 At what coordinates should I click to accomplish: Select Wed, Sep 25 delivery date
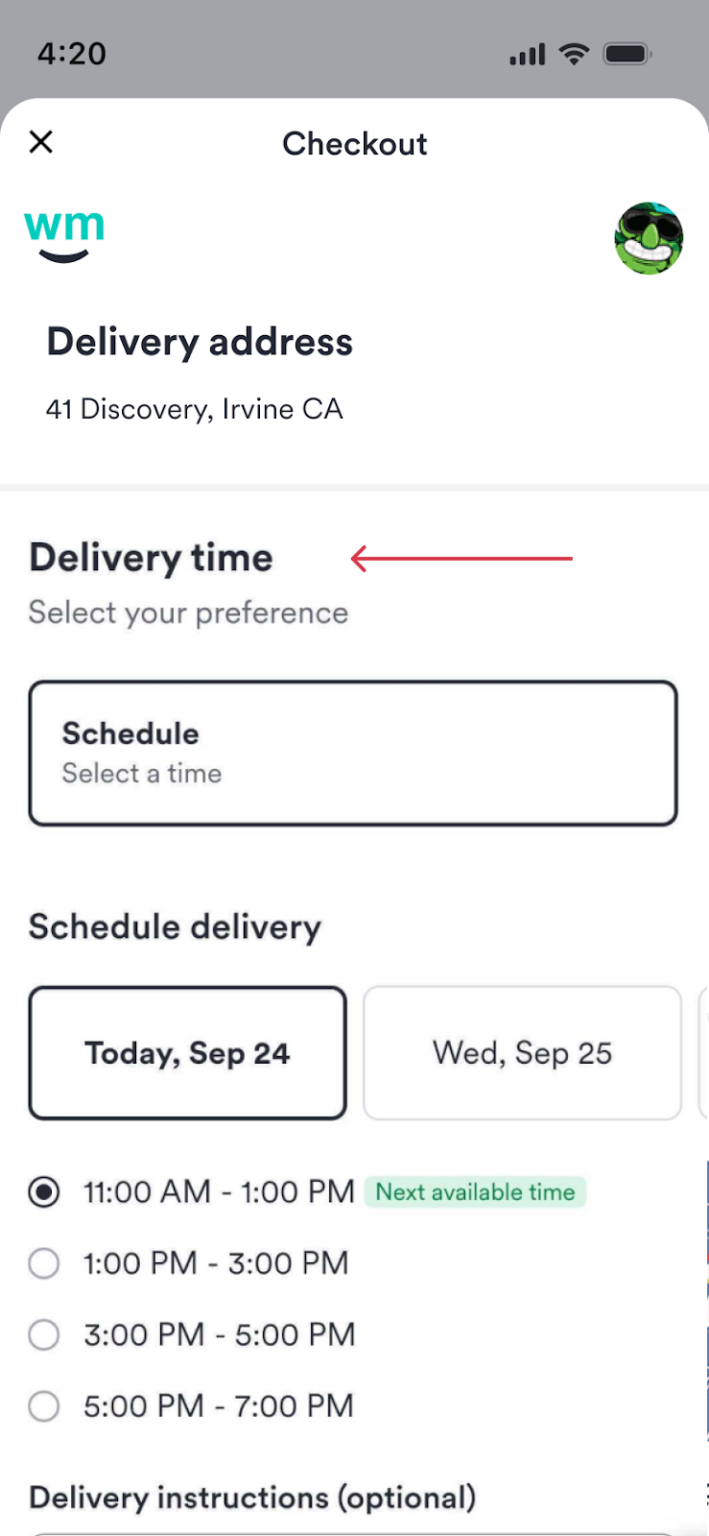(x=521, y=1052)
